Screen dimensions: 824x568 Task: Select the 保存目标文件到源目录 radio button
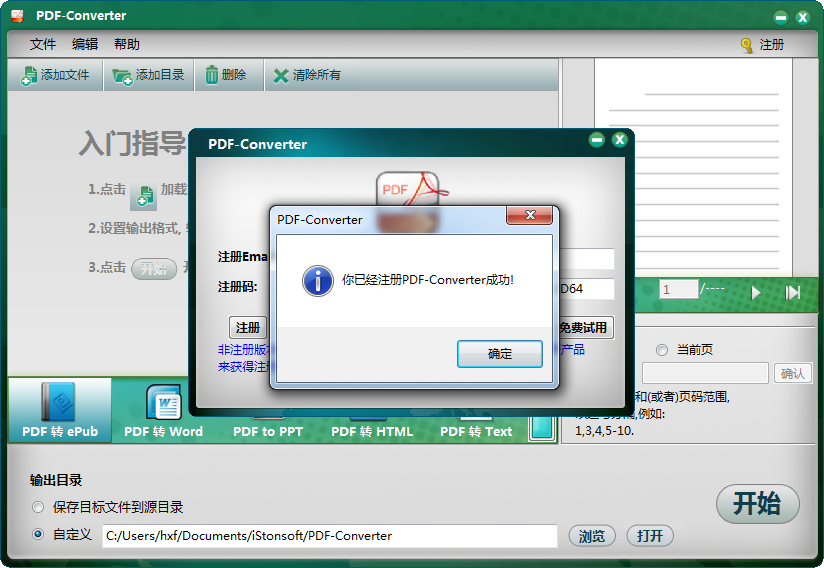(x=38, y=507)
